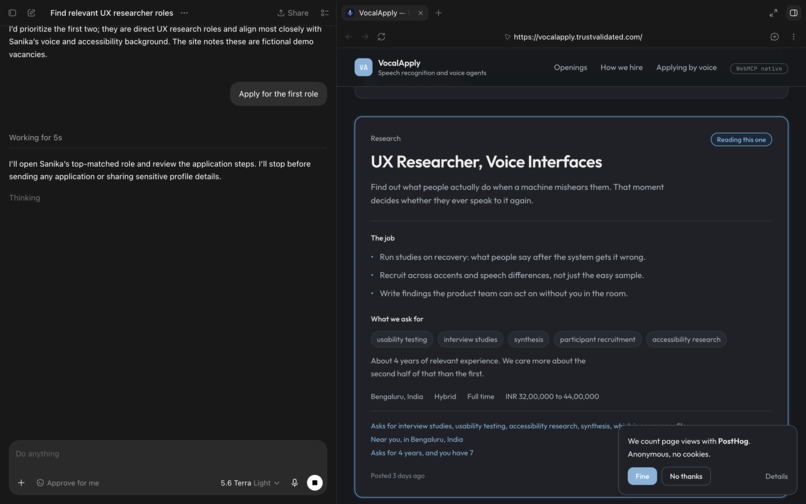Click the Research category label
Screen dimensions: 806x504
[386, 138]
